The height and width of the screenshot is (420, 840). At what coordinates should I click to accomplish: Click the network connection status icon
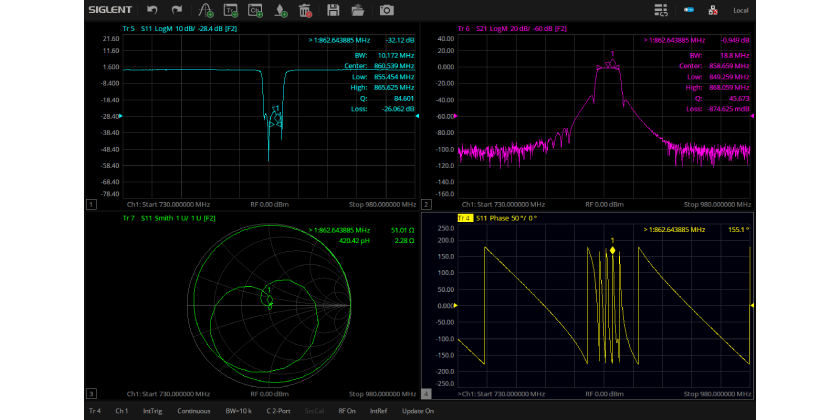pos(712,10)
